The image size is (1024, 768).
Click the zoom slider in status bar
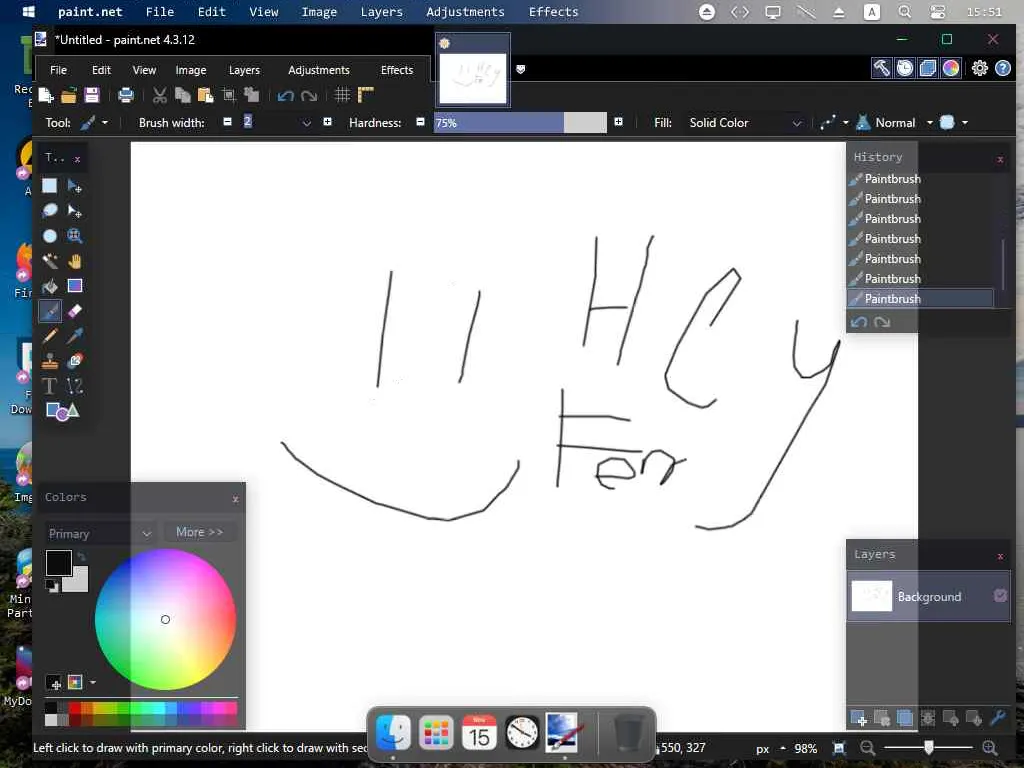pos(928,748)
